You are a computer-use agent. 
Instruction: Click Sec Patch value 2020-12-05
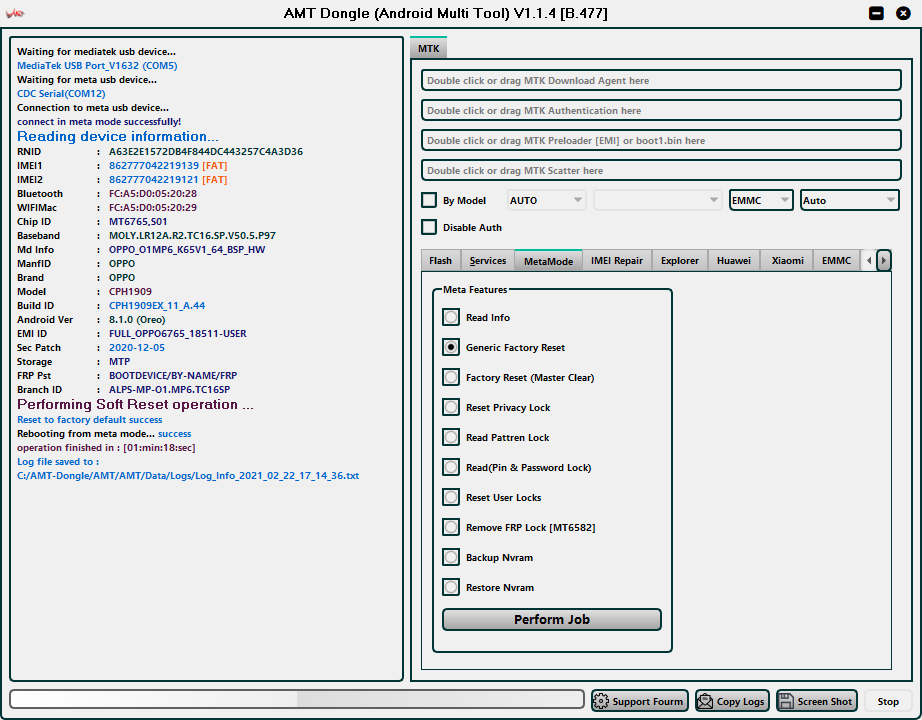pyautogui.click(x=137, y=348)
